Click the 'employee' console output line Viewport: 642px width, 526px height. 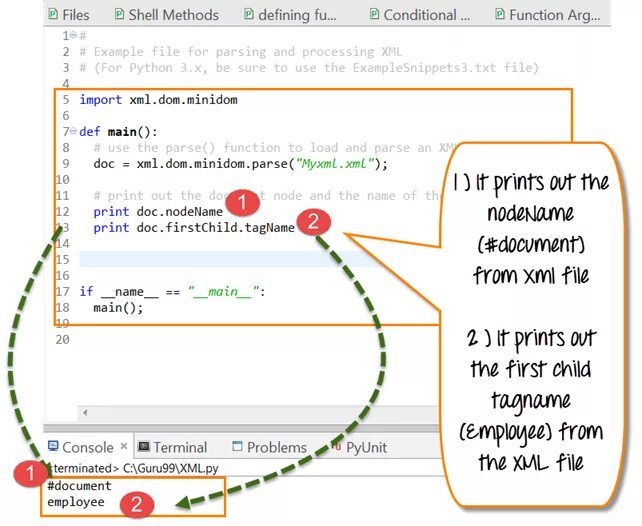tap(76, 502)
